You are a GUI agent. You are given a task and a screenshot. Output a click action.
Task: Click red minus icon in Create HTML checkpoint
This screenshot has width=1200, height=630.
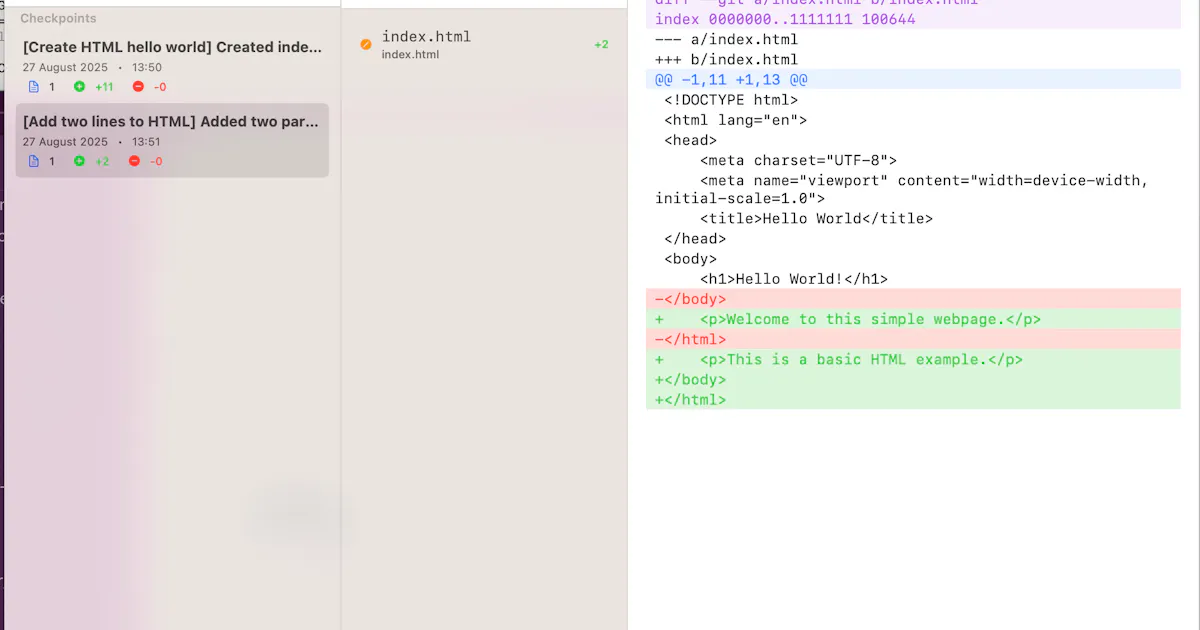click(138, 87)
